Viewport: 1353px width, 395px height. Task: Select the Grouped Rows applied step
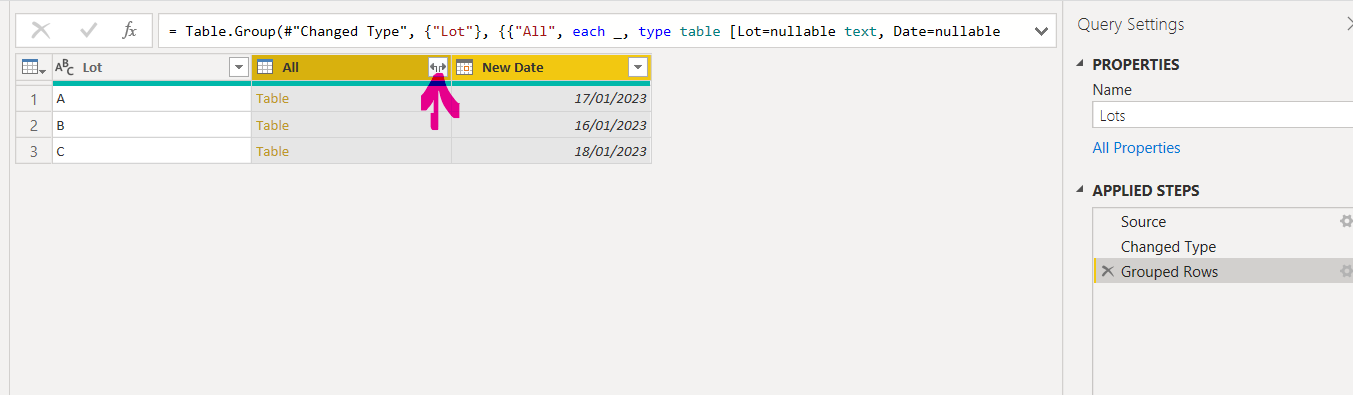click(x=1169, y=272)
